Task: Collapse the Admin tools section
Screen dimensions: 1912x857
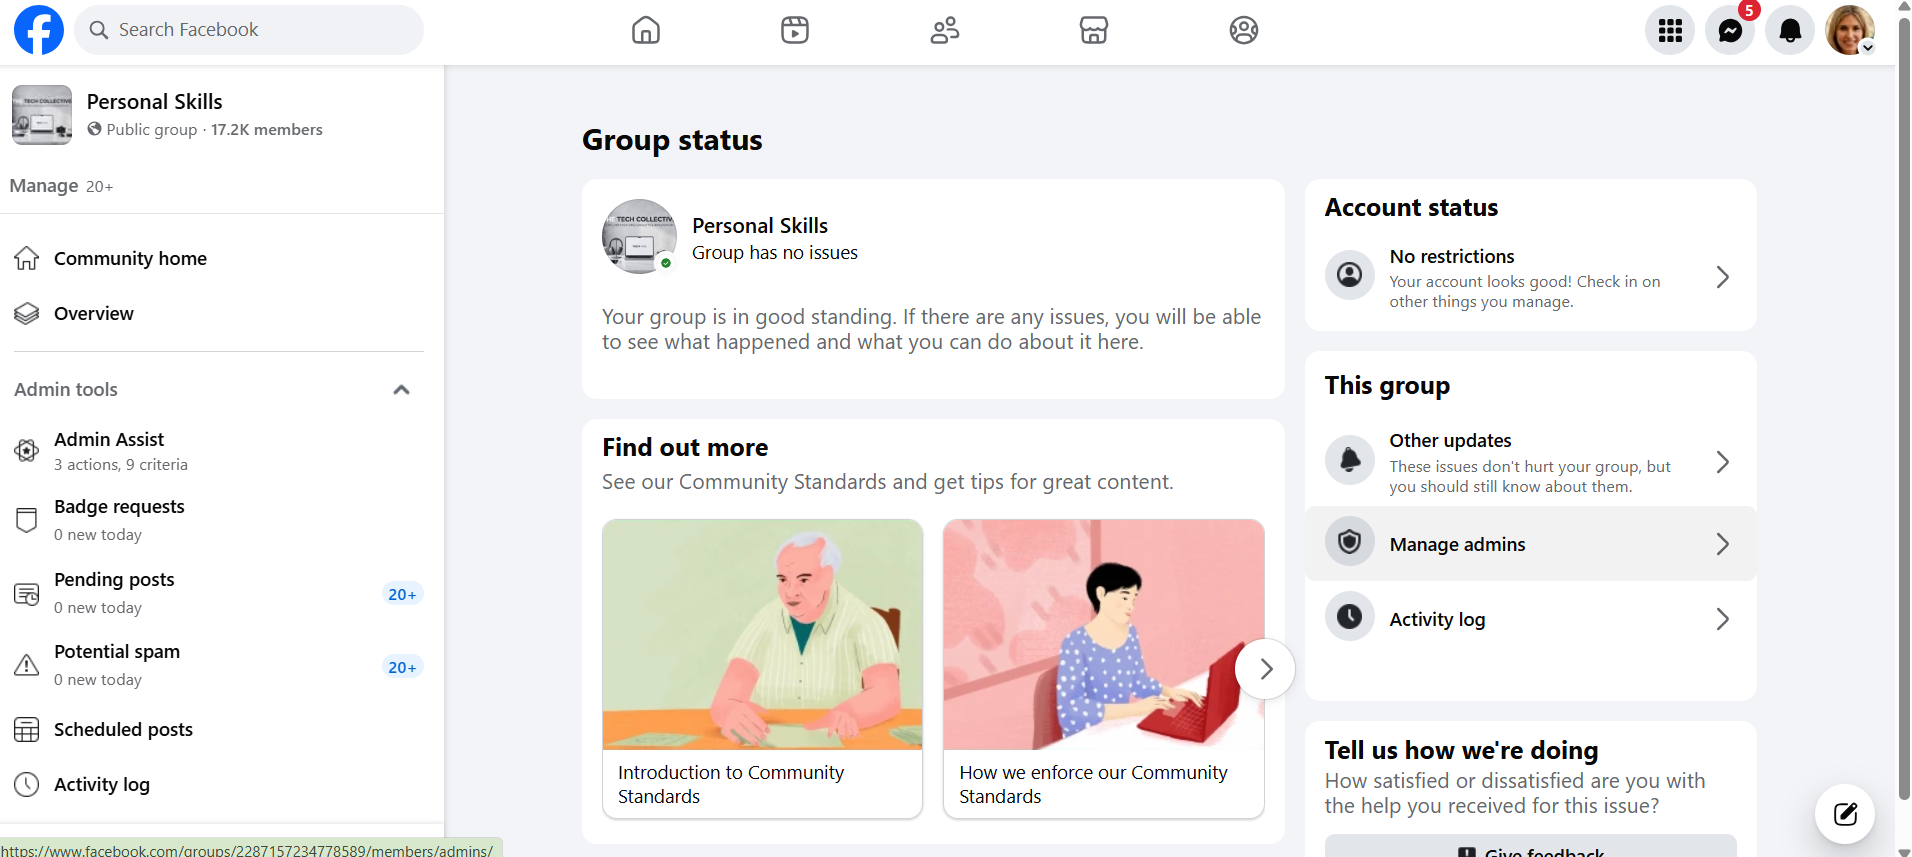Action: 401,390
